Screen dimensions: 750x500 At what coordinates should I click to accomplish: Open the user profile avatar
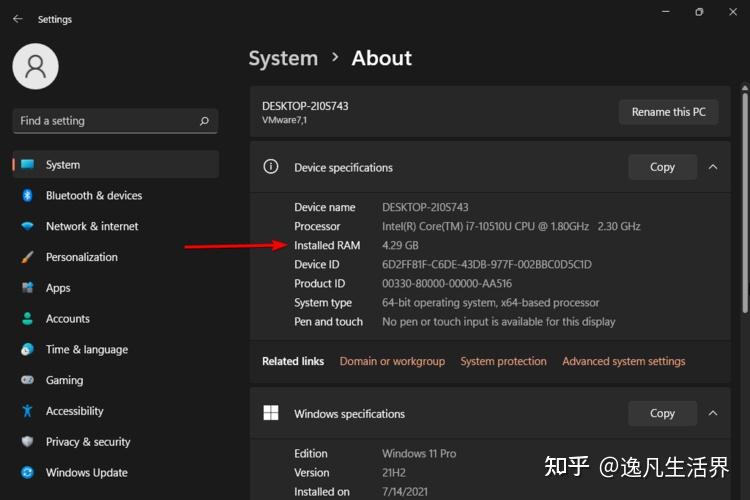coord(35,67)
